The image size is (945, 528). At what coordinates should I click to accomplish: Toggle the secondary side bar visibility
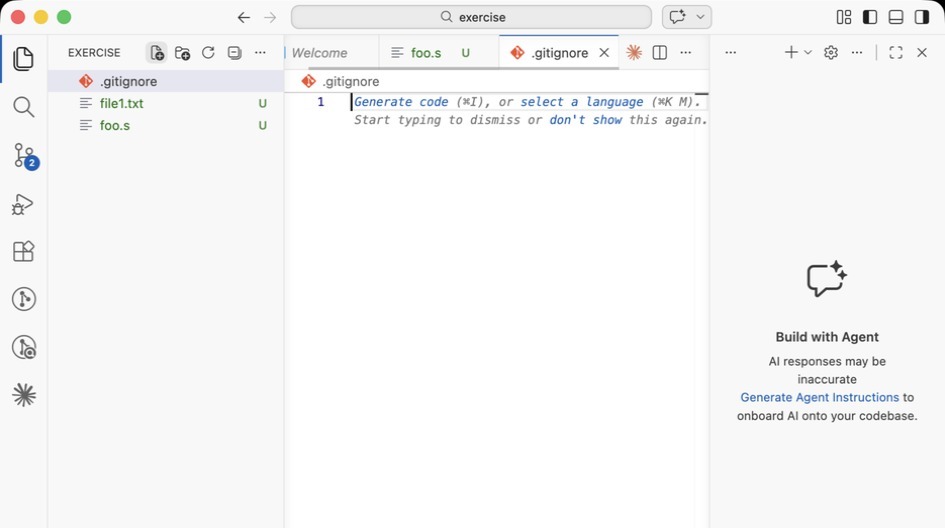click(x=922, y=17)
